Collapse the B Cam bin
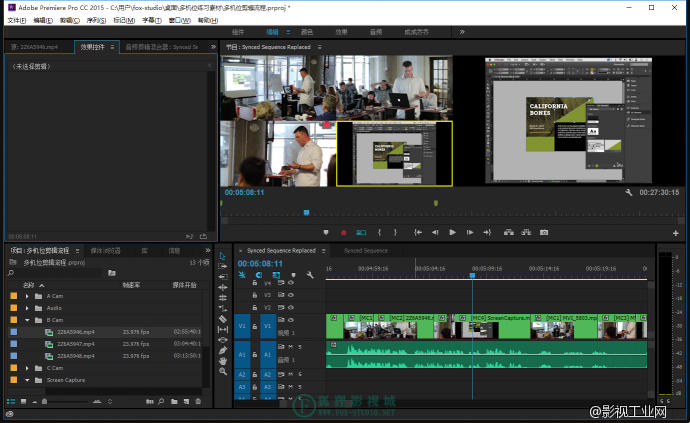Image resolution: width=690 pixels, height=423 pixels. [27, 320]
